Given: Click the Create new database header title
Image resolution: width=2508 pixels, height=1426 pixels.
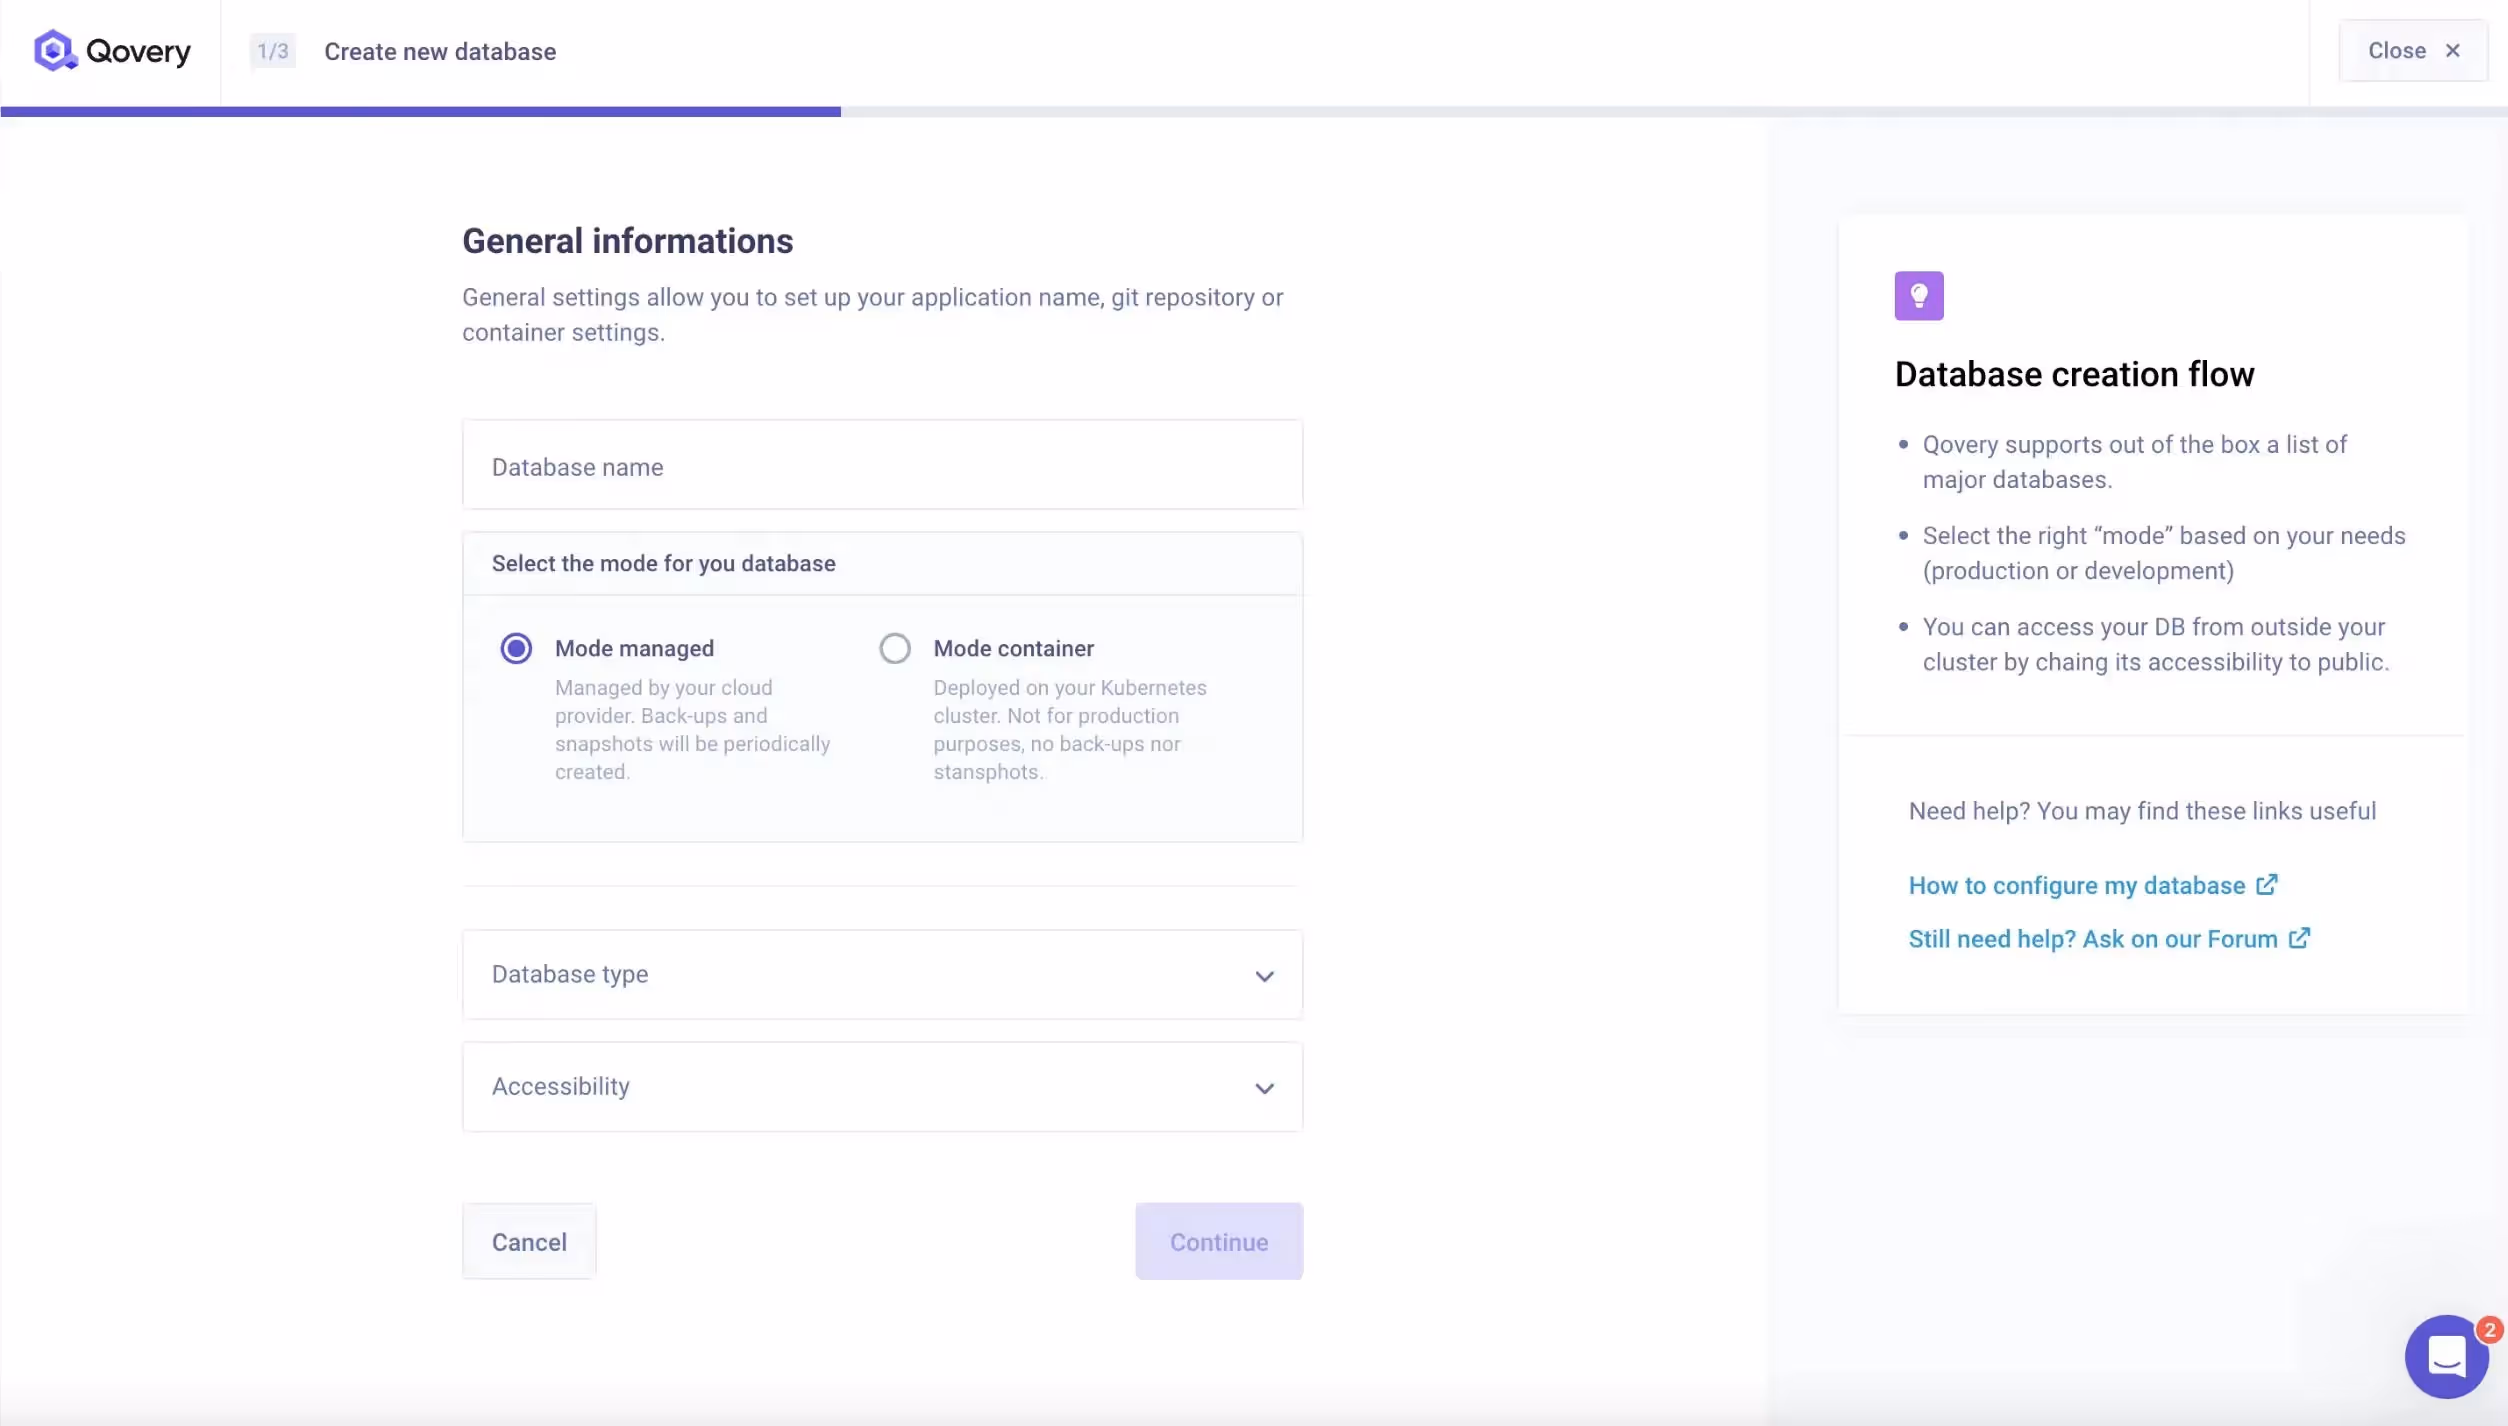Looking at the screenshot, I should 440,50.
